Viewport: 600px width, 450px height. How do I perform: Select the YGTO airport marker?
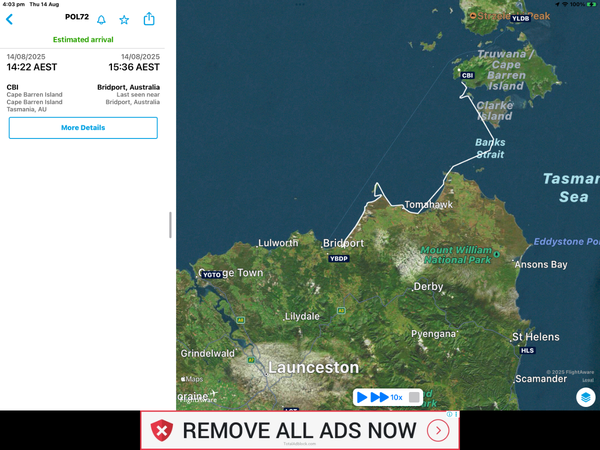point(211,274)
